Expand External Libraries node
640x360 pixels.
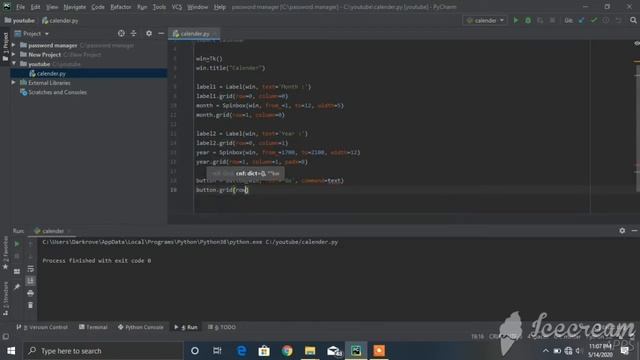click(x=13, y=83)
